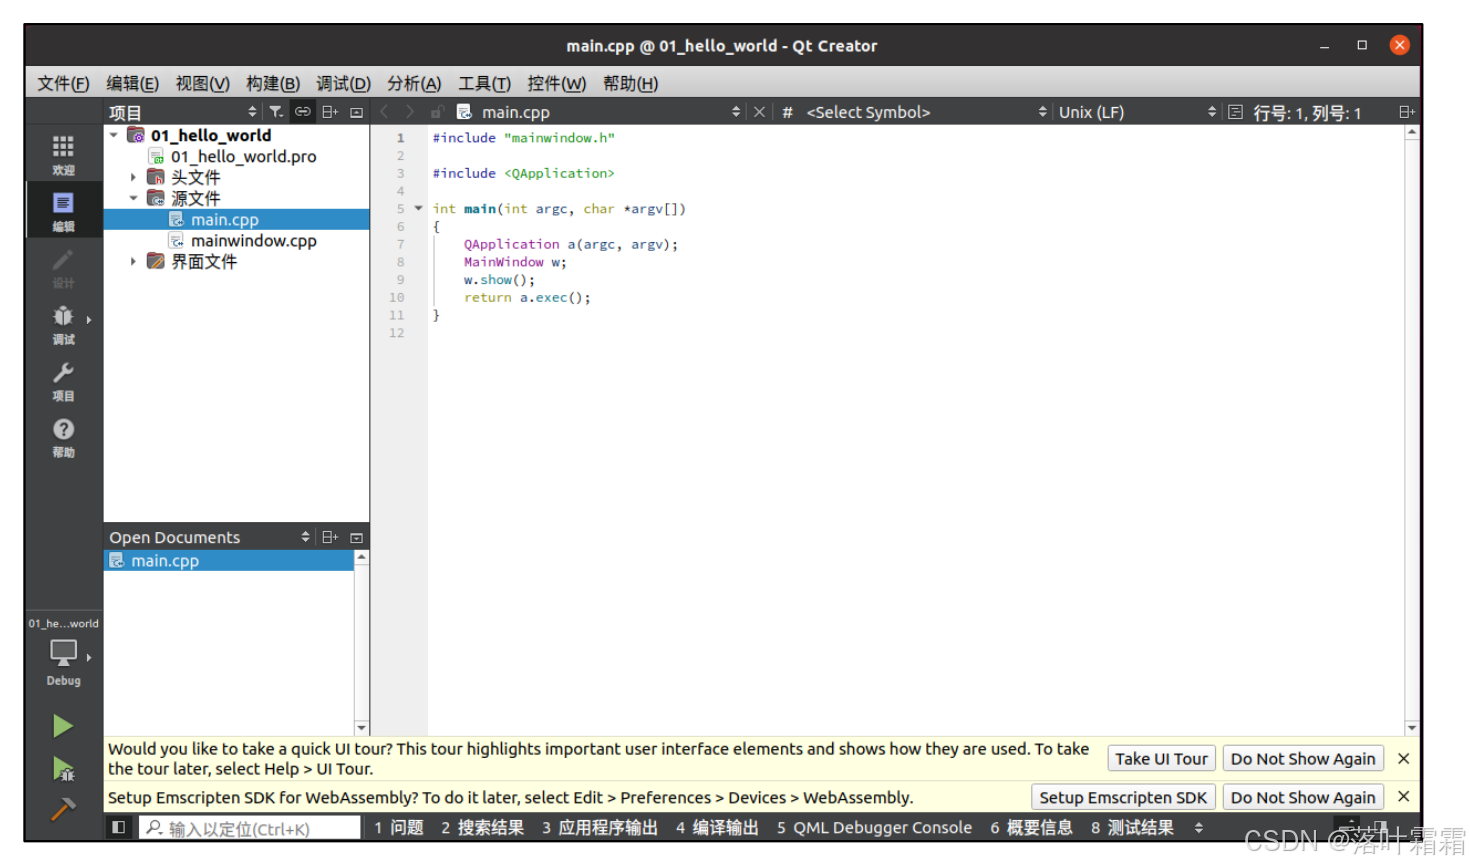The width and height of the screenshot is (1470, 867).
Task: Close the Open Documents panel
Action: [356, 537]
